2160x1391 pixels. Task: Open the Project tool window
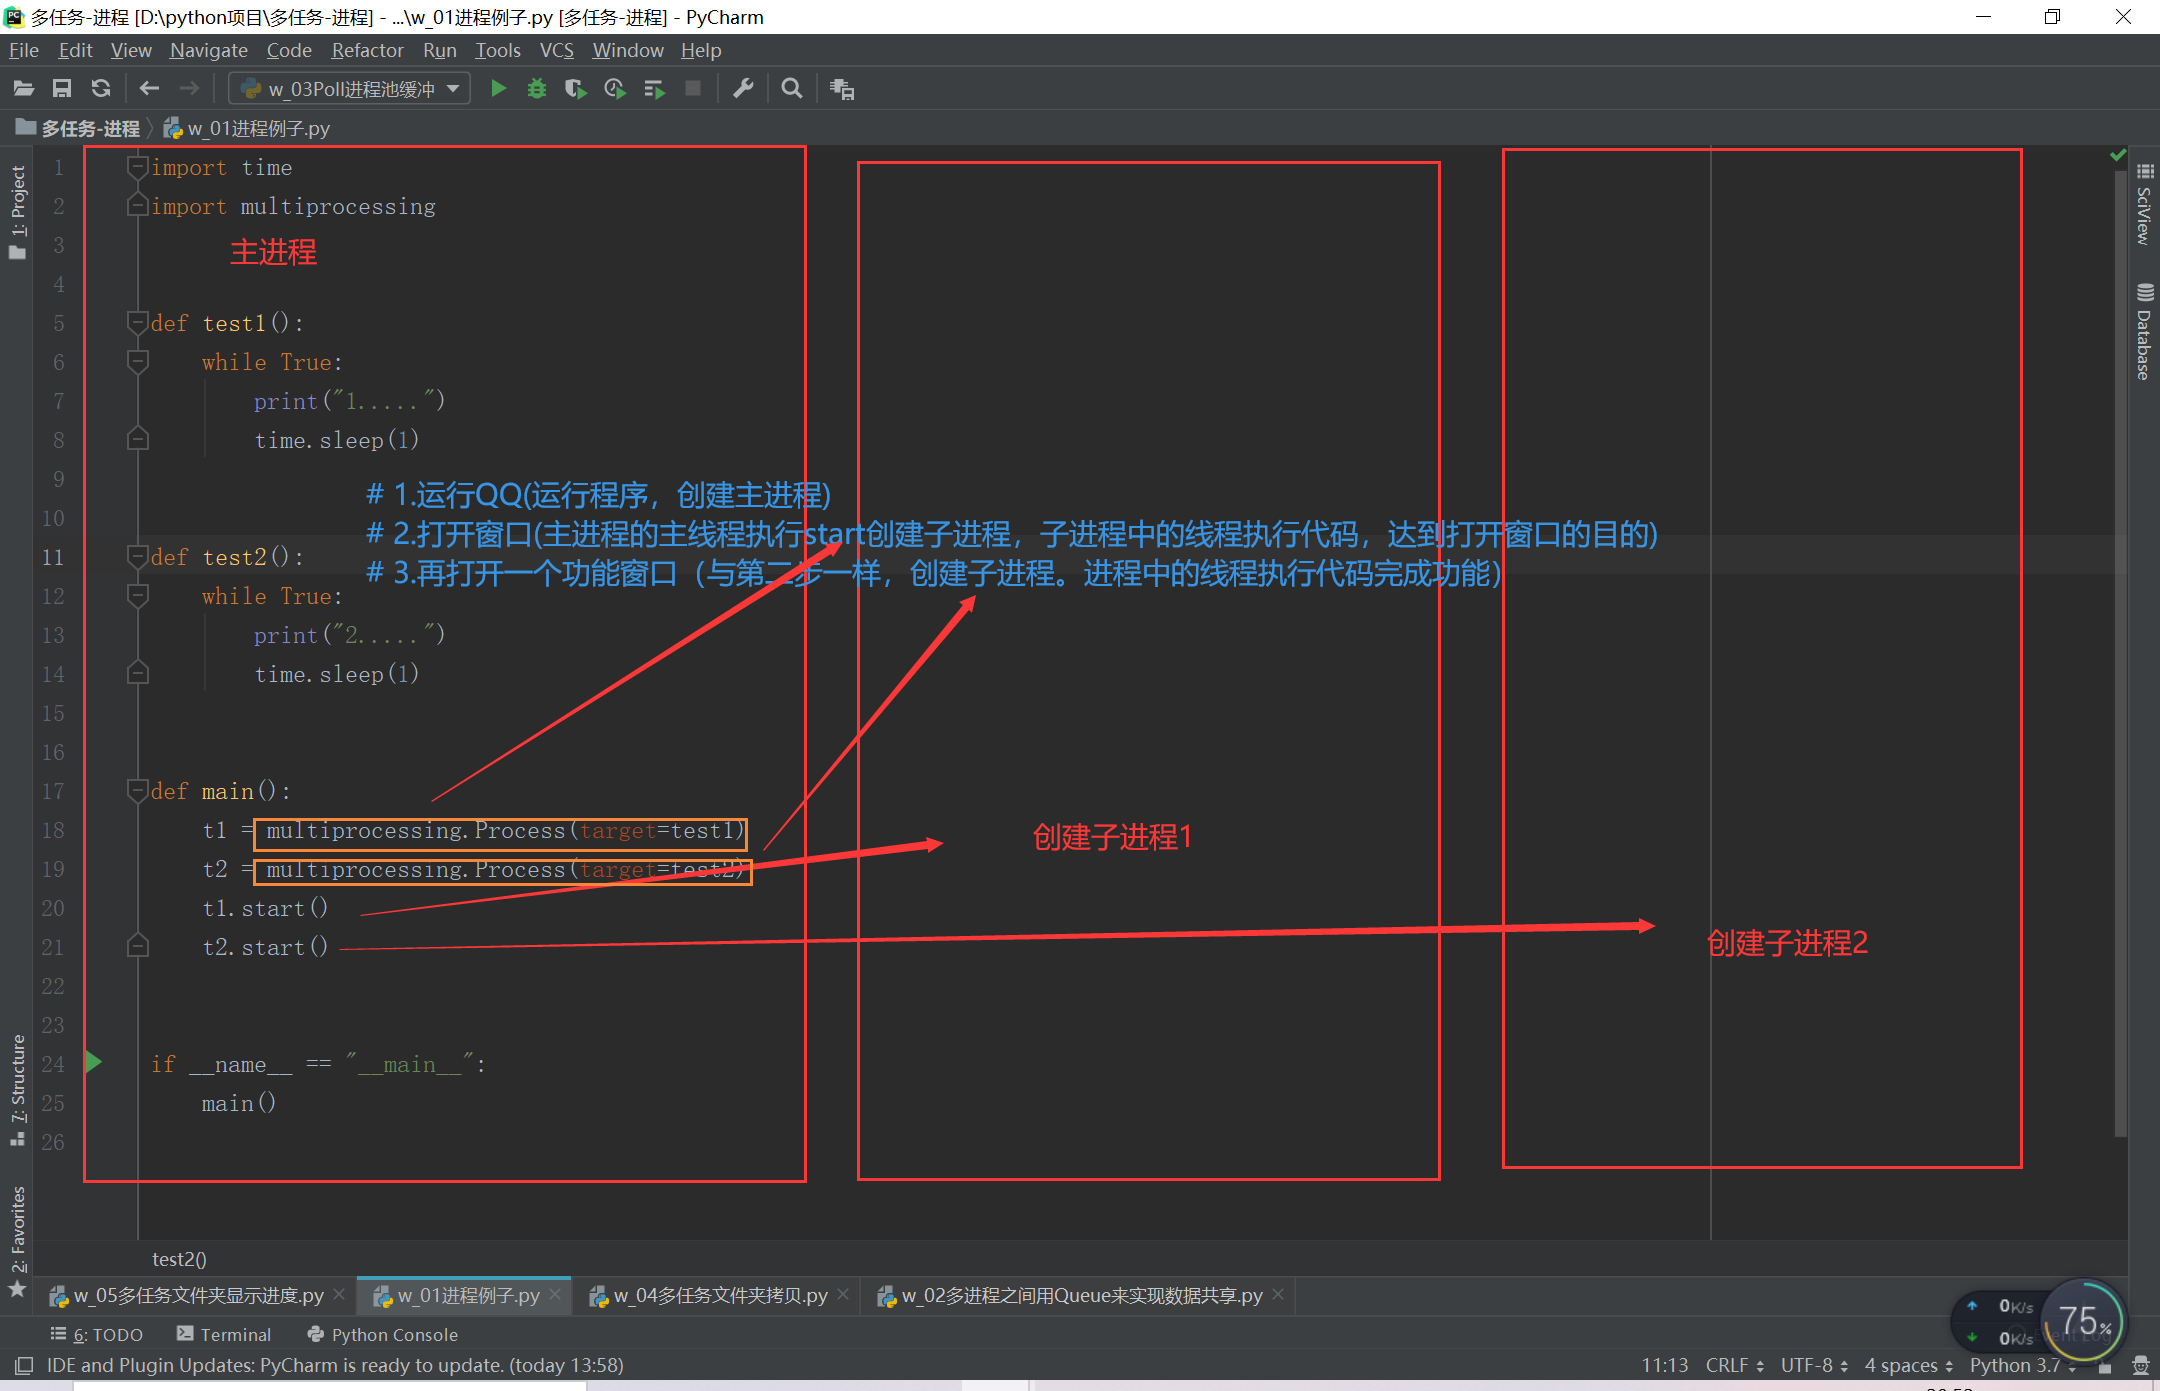click(x=17, y=212)
